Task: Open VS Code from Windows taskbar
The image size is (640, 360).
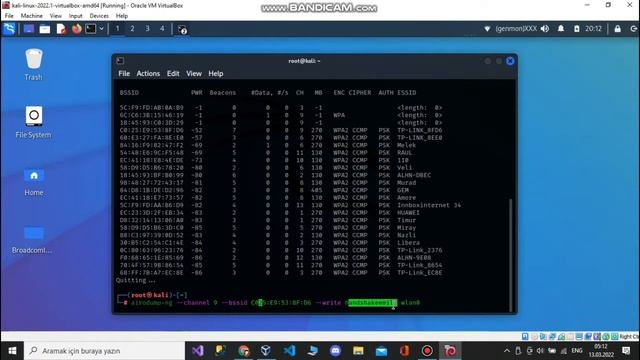Action: (x=289, y=351)
